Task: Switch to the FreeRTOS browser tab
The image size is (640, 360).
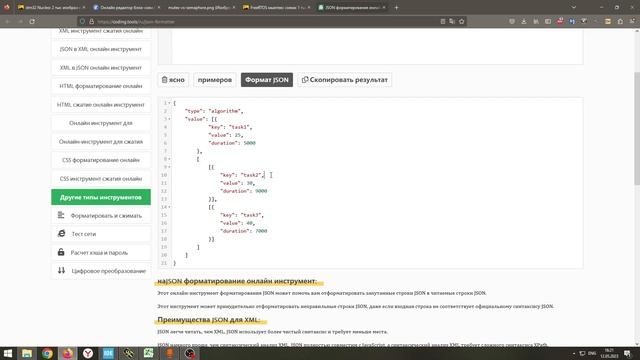Action: pos(276,7)
